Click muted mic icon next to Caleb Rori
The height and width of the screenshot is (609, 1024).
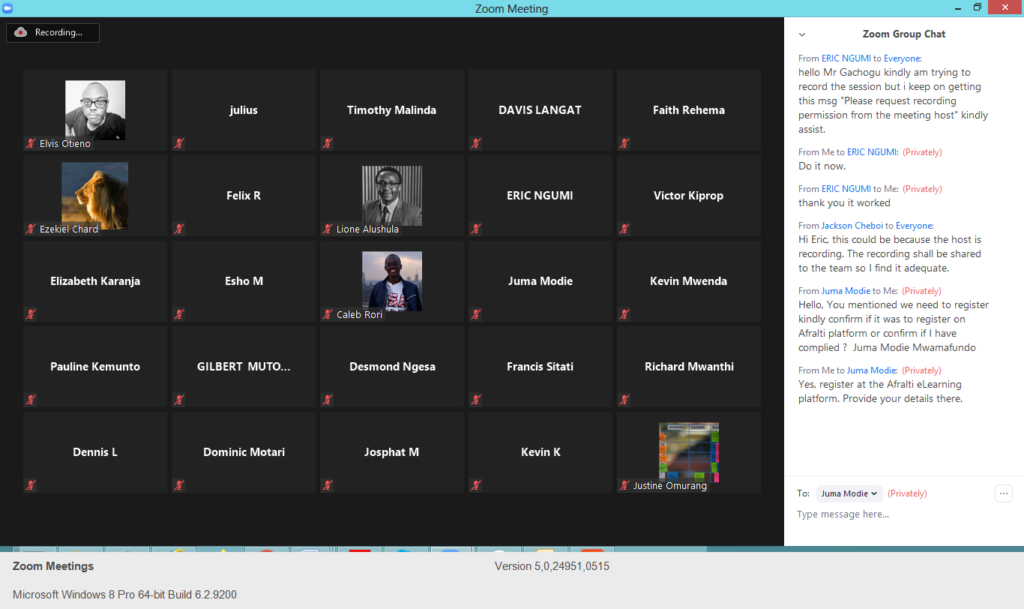click(328, 314)
